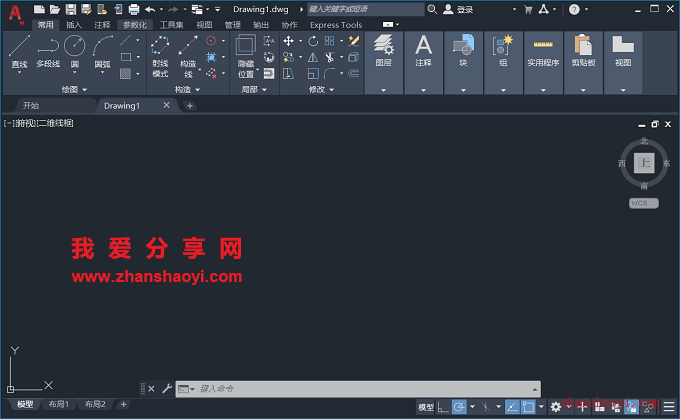Screen dimensions: 680x419
Task: Click the Copy tool in the Modify panel
Action: [288, 57]
